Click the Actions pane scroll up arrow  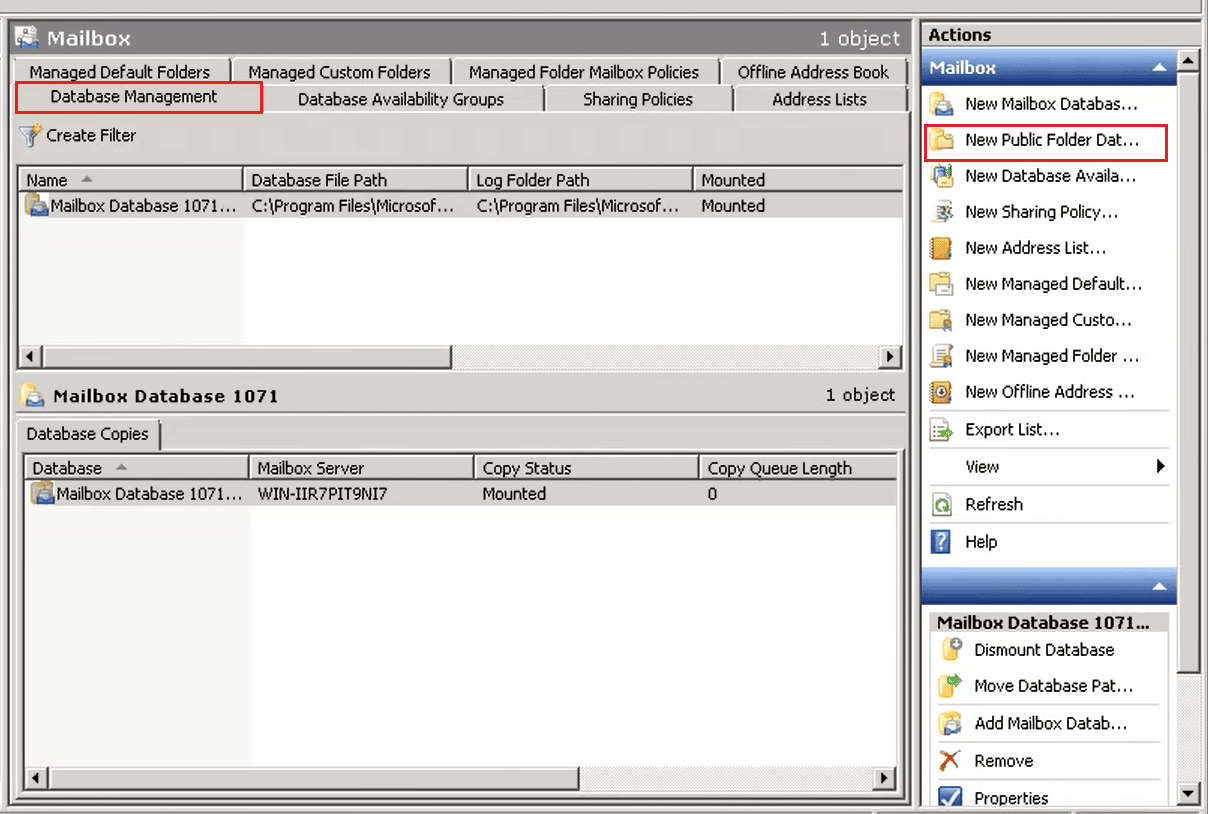click(x=1188, y=61)
